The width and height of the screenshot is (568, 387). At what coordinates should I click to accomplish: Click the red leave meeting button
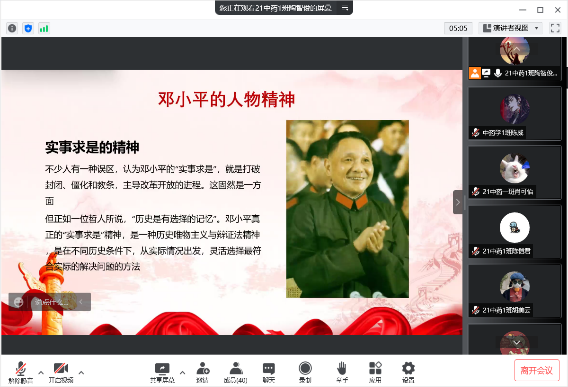tap(536, 370)
